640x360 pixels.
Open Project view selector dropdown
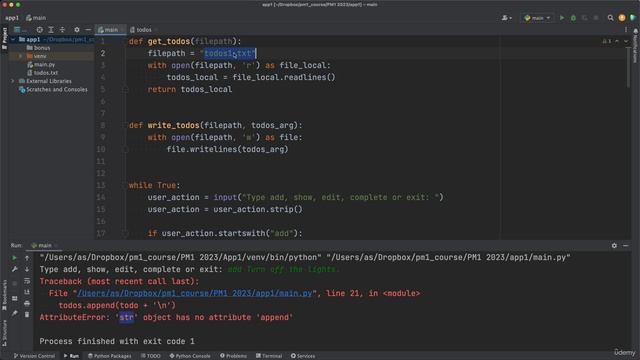pyautogui.click(x=20, y=30)
